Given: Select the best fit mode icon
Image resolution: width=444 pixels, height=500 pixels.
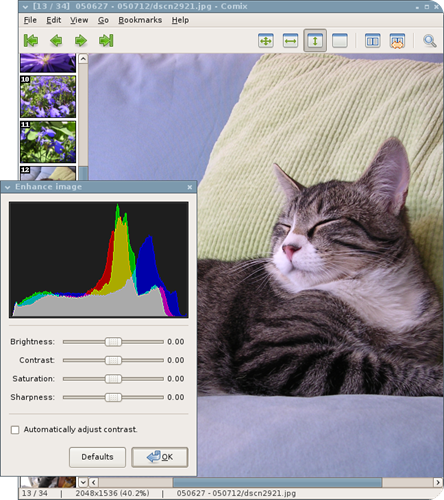Looking at the screenshot, I should 266,41.
